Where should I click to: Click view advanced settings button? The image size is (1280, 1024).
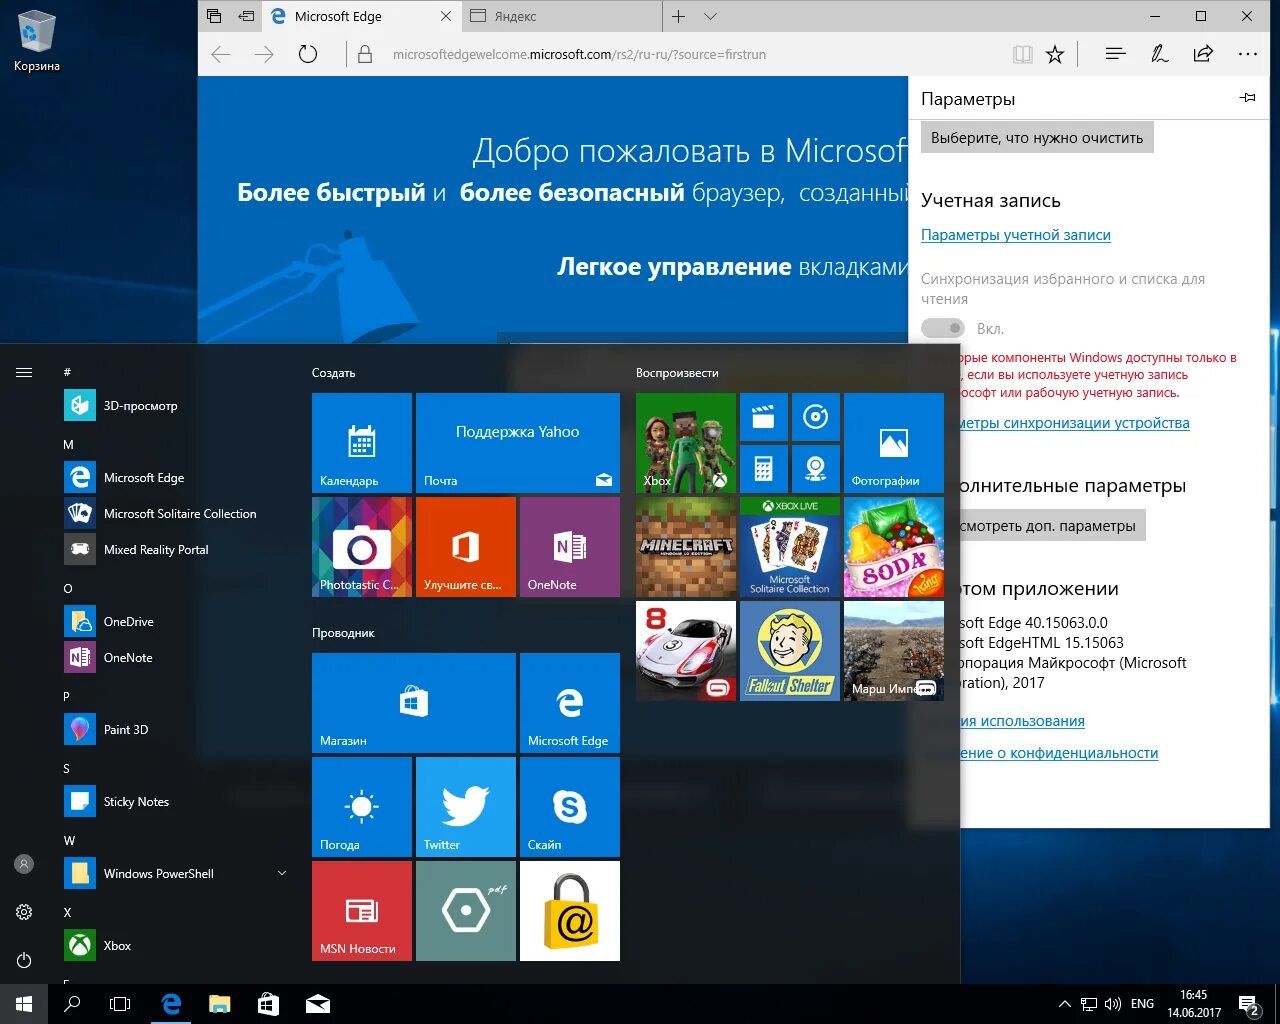[1052, 526]
